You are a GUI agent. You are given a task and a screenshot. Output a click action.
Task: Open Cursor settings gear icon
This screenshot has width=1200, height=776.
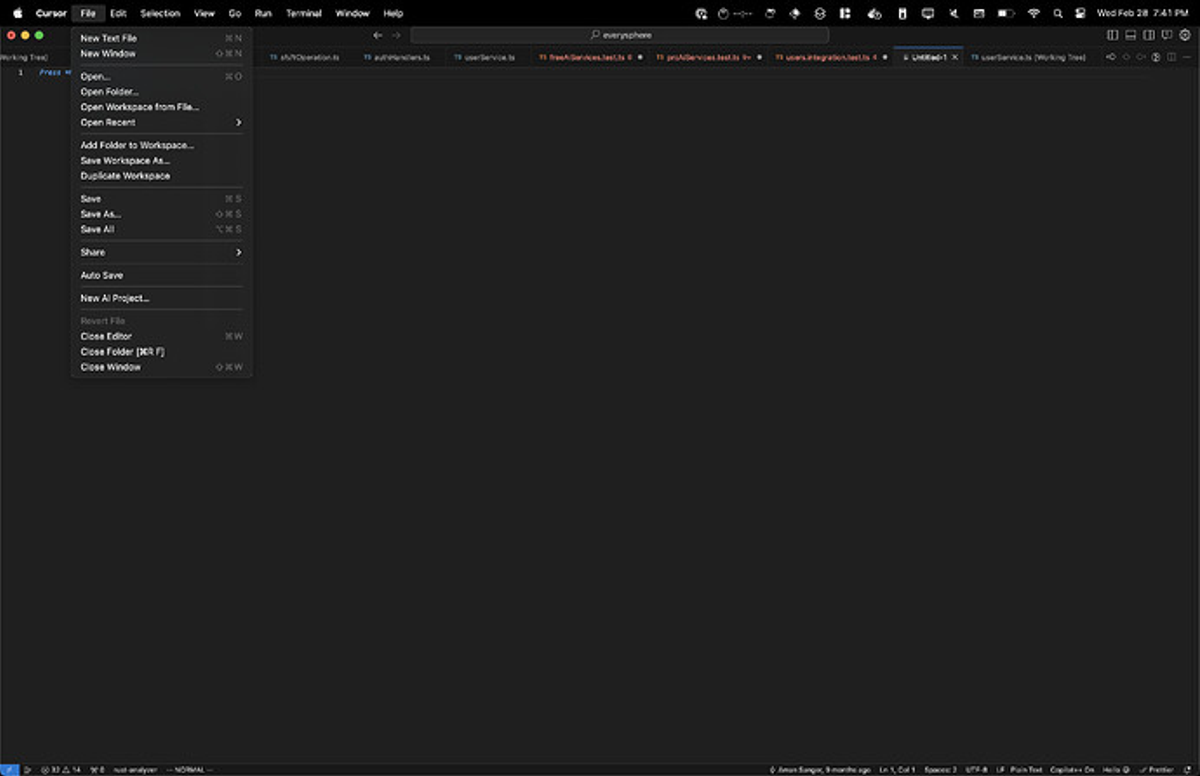pyautogui.click(x=1185, y=35)
